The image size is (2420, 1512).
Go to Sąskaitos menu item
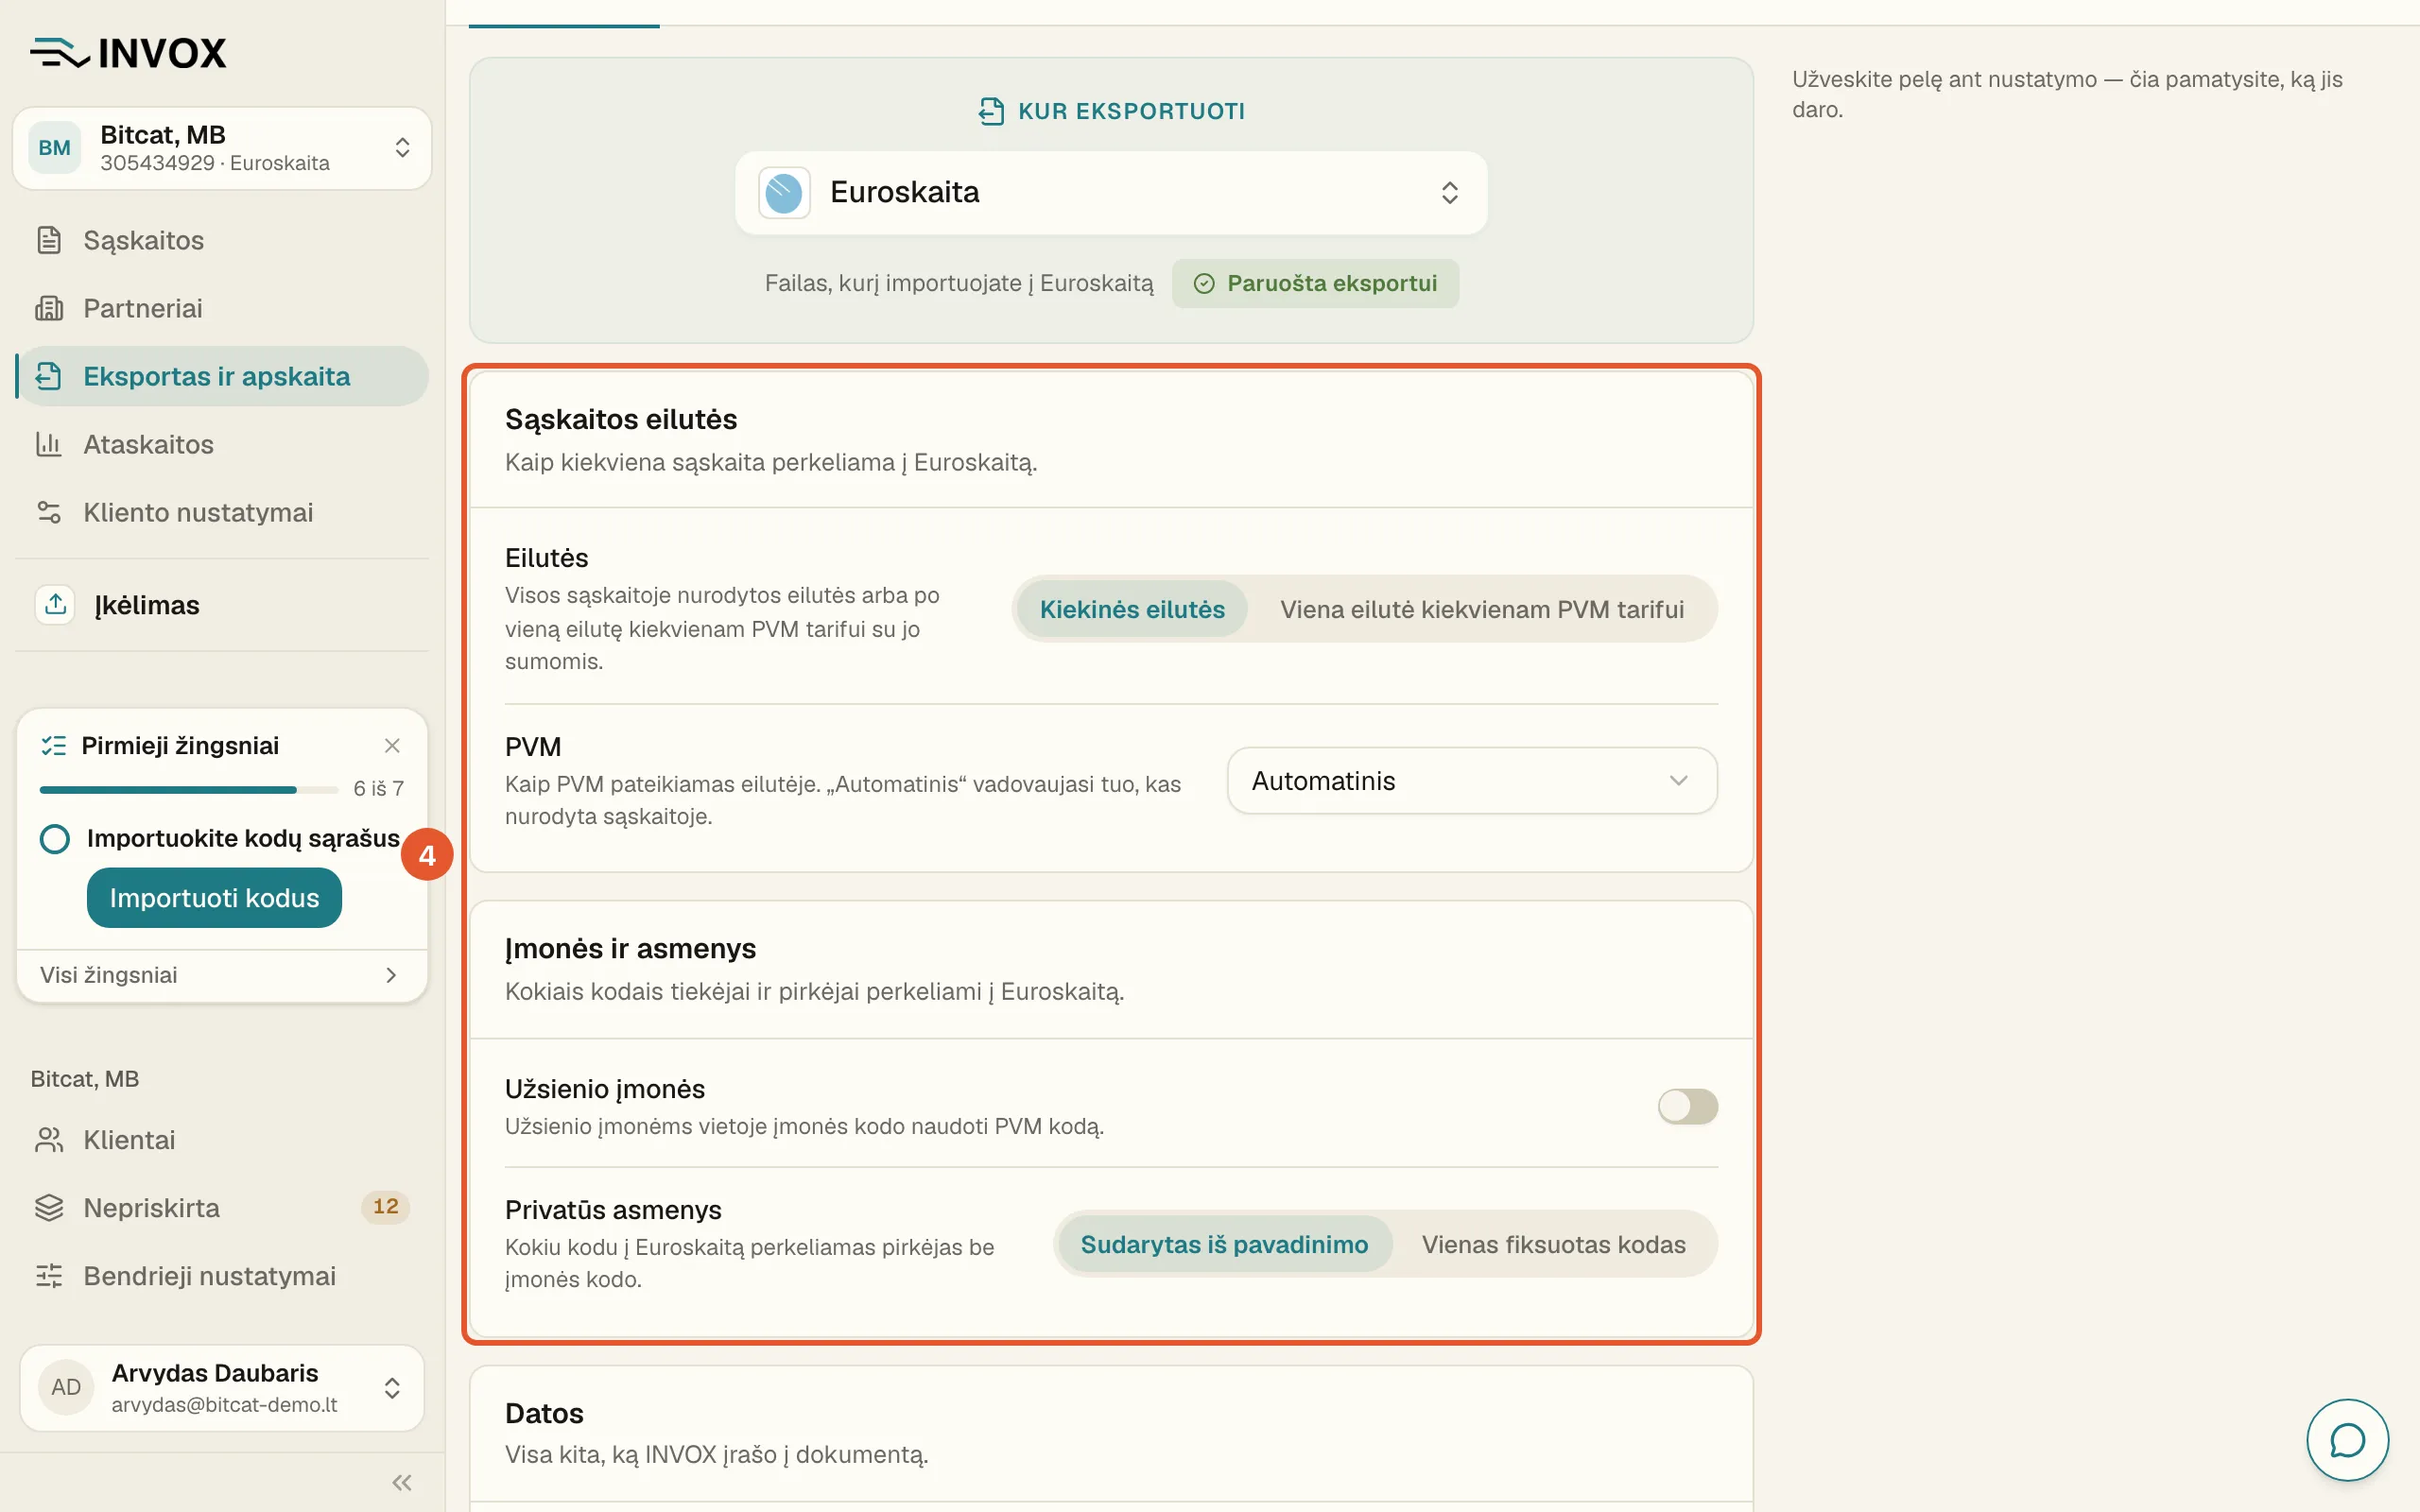pyautogui.click(x=222, y=240)
